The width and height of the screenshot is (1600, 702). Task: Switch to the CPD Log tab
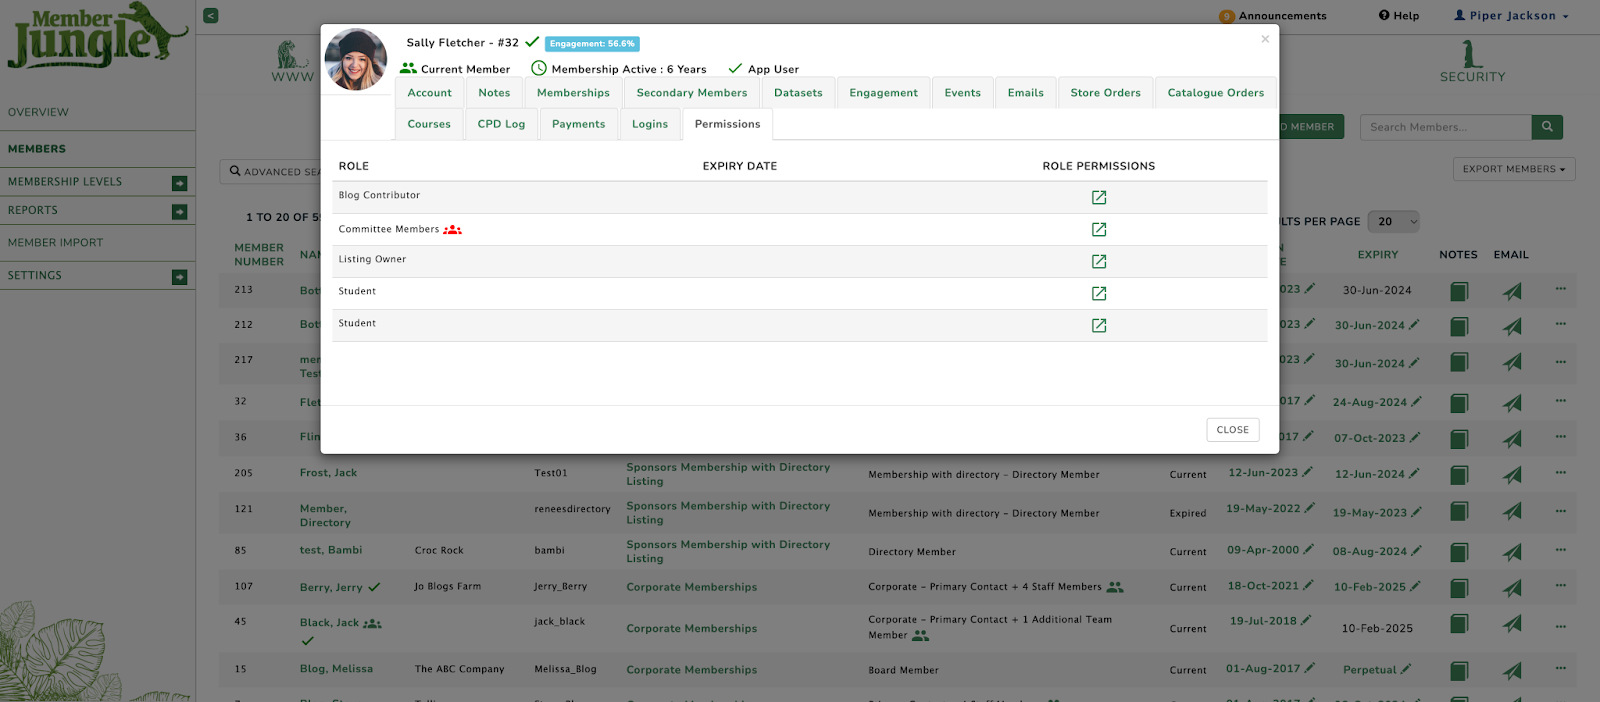pyautogui.click(x=501, y=124)
